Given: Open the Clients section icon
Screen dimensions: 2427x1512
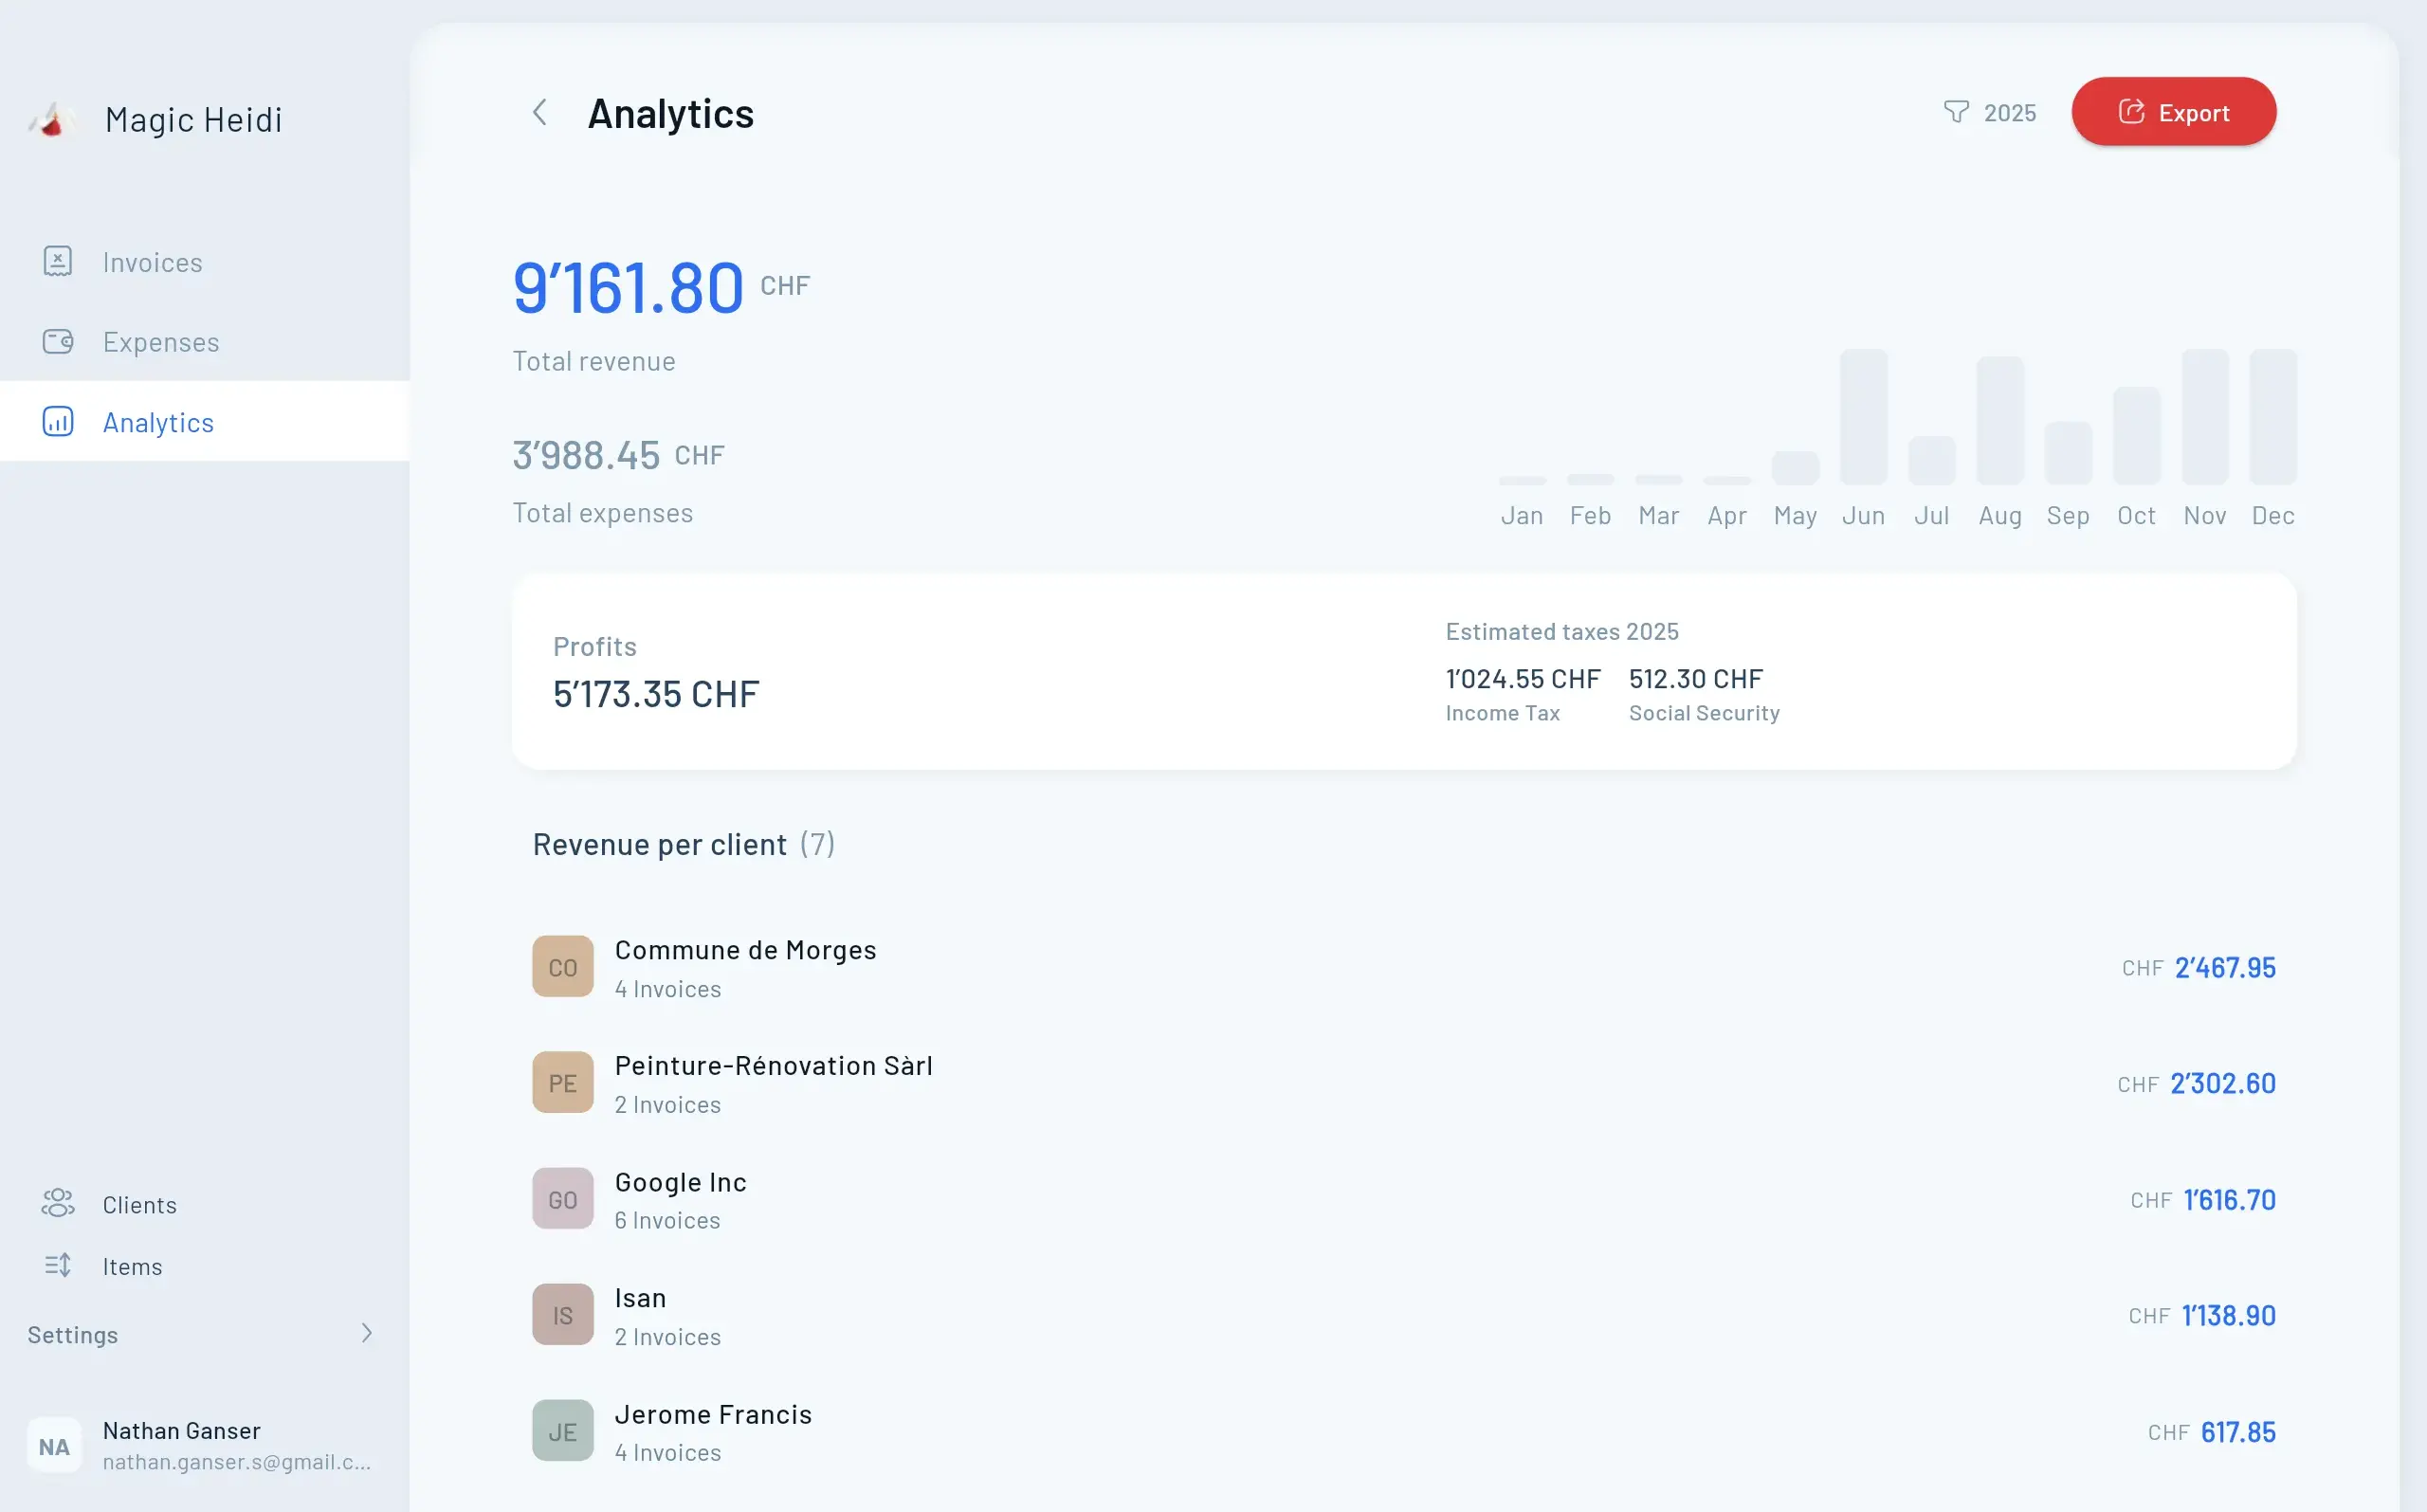Looking at the screenshot, I should [58, 1203].
